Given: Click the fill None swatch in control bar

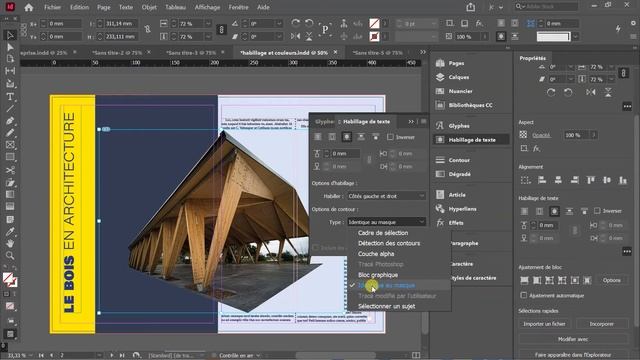Looking at the screenshot, I should [374, 24].
